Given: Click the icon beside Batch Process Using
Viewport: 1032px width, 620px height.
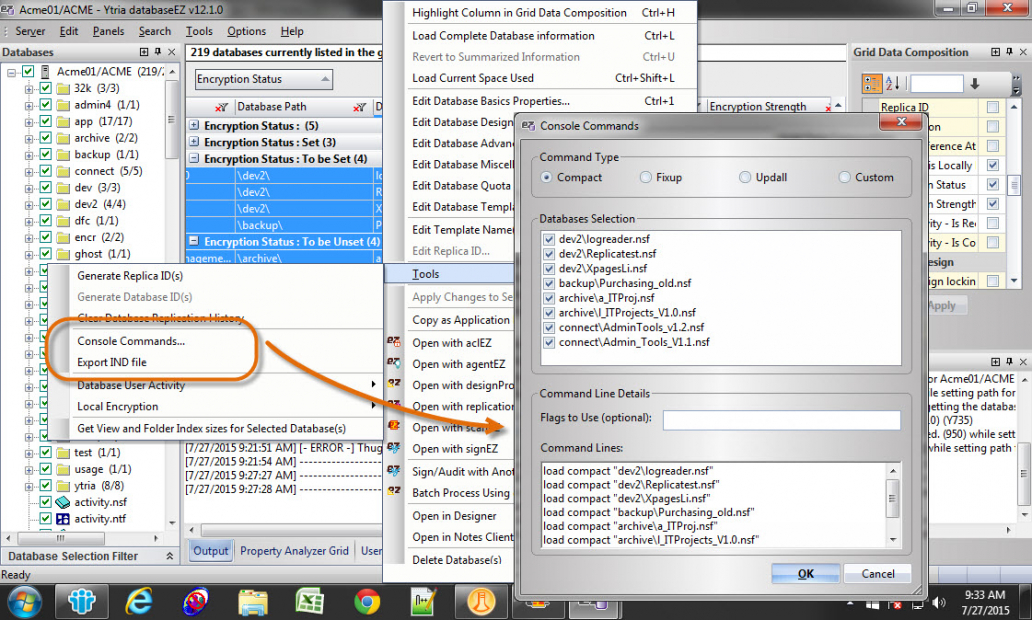Looking at the screenshot, I should 394,492.
